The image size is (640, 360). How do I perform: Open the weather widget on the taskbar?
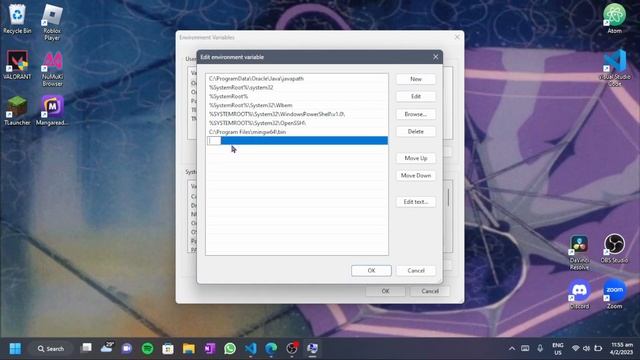107,348
